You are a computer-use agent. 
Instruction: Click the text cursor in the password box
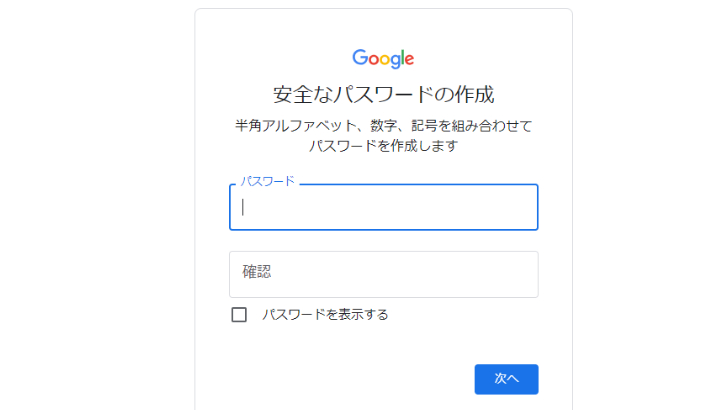[x=243, y=207]
